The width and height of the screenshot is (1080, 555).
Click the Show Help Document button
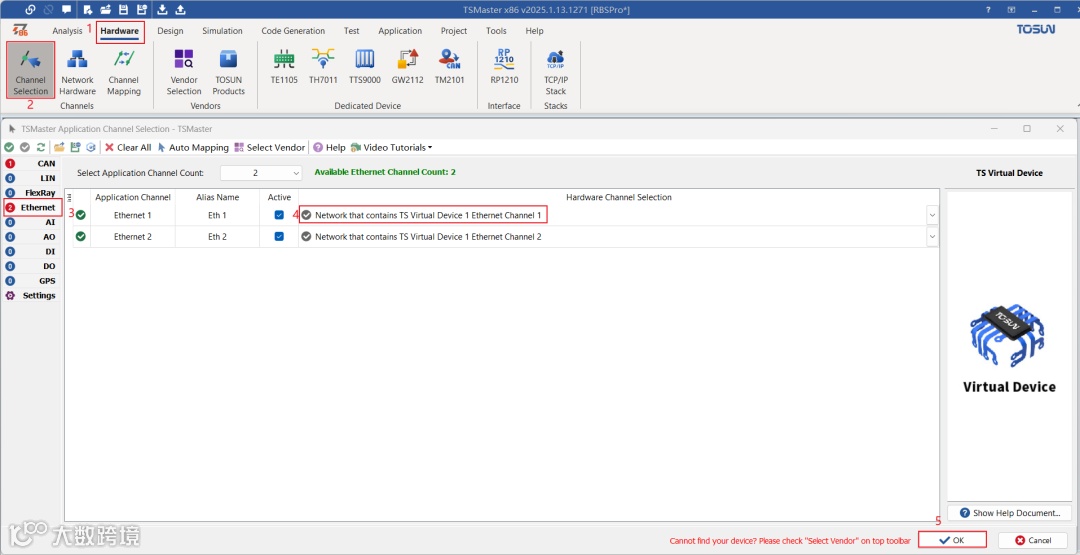coord(1009,513)
